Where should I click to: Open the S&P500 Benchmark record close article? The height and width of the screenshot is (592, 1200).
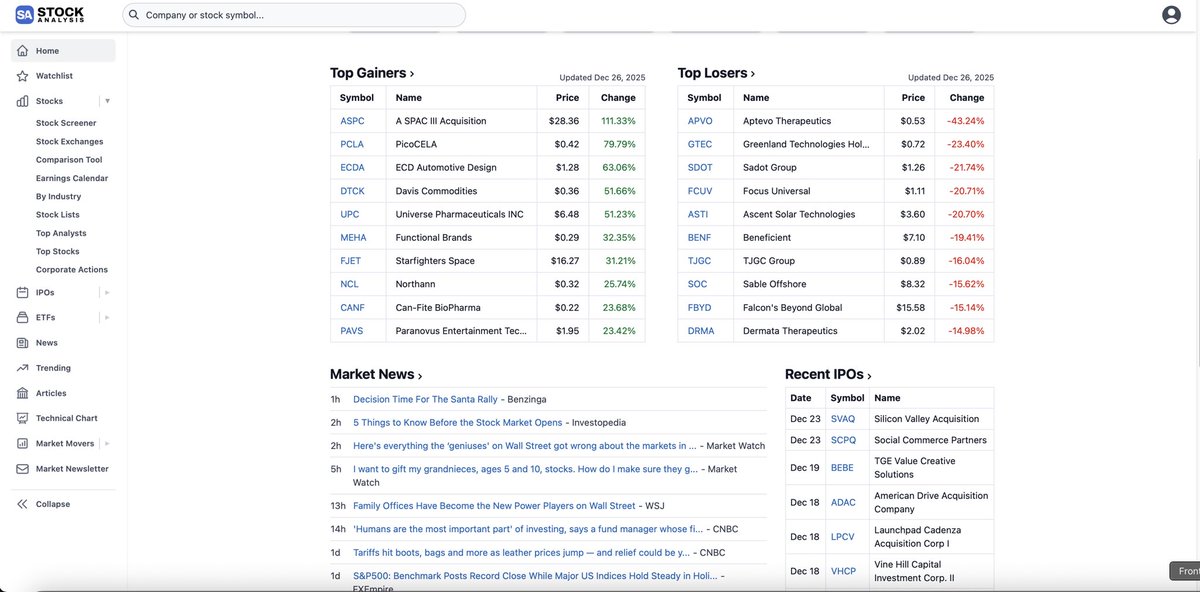click(535, 576)
